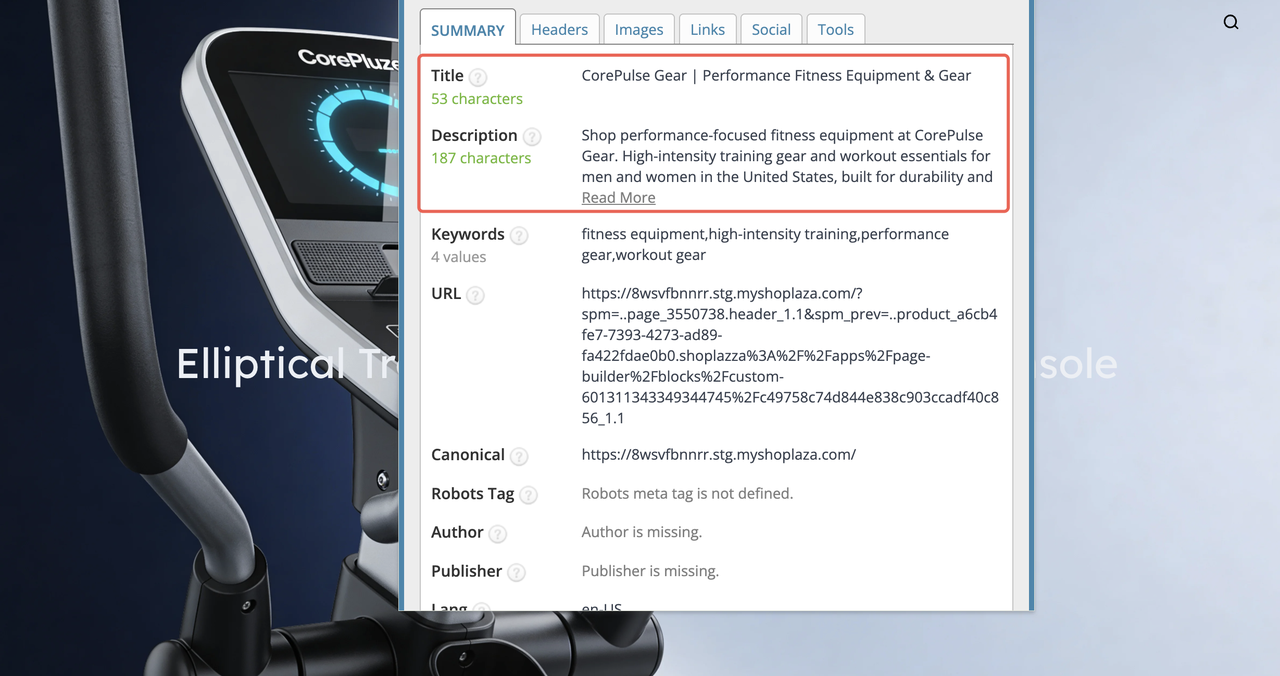Open the Lang field help icon
Viewport: 1280px width, 676px height.
[481, 609]
